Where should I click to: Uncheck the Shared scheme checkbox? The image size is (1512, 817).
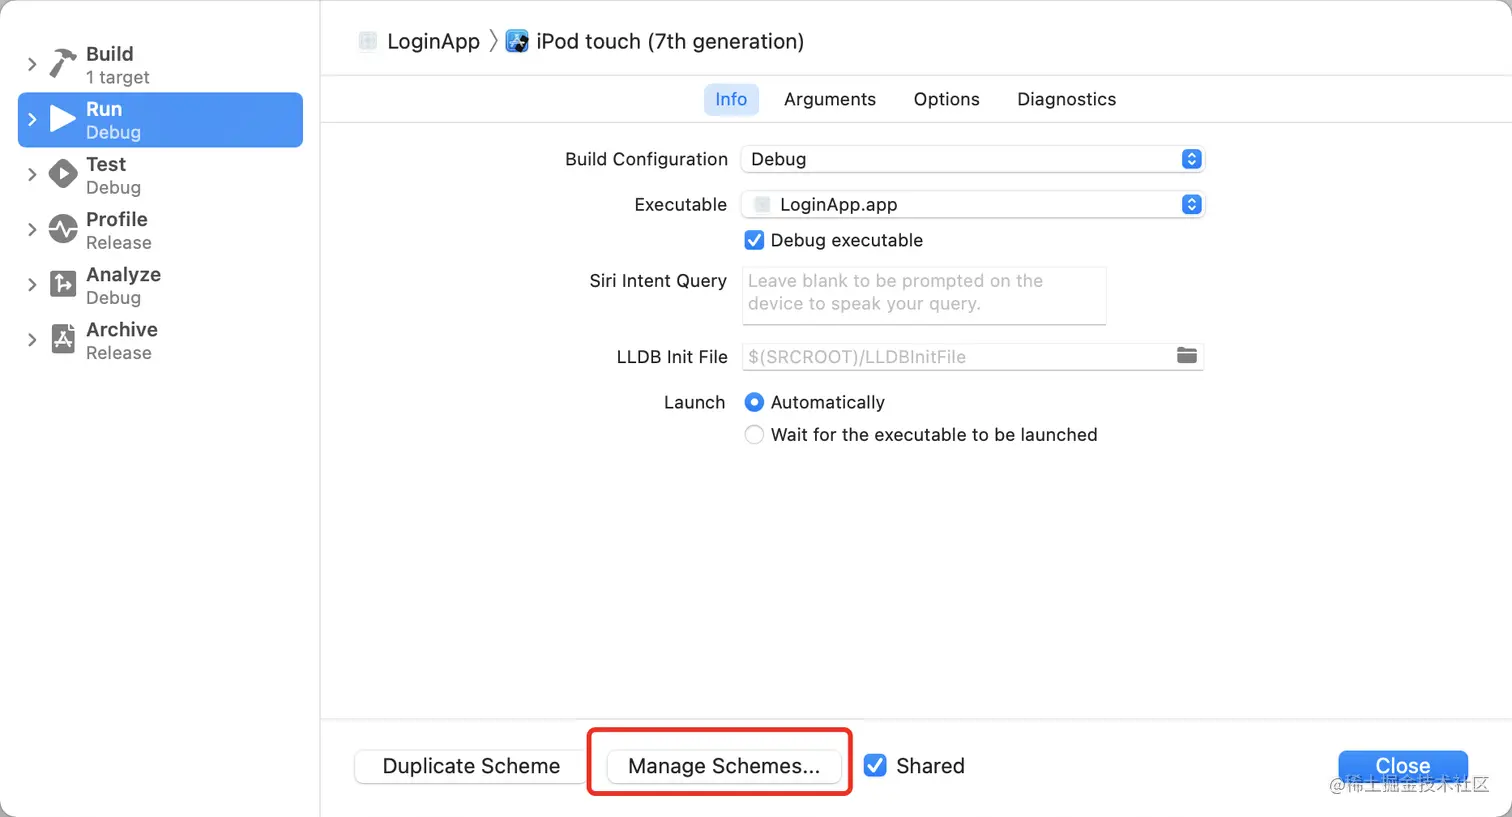click(875, 765)
